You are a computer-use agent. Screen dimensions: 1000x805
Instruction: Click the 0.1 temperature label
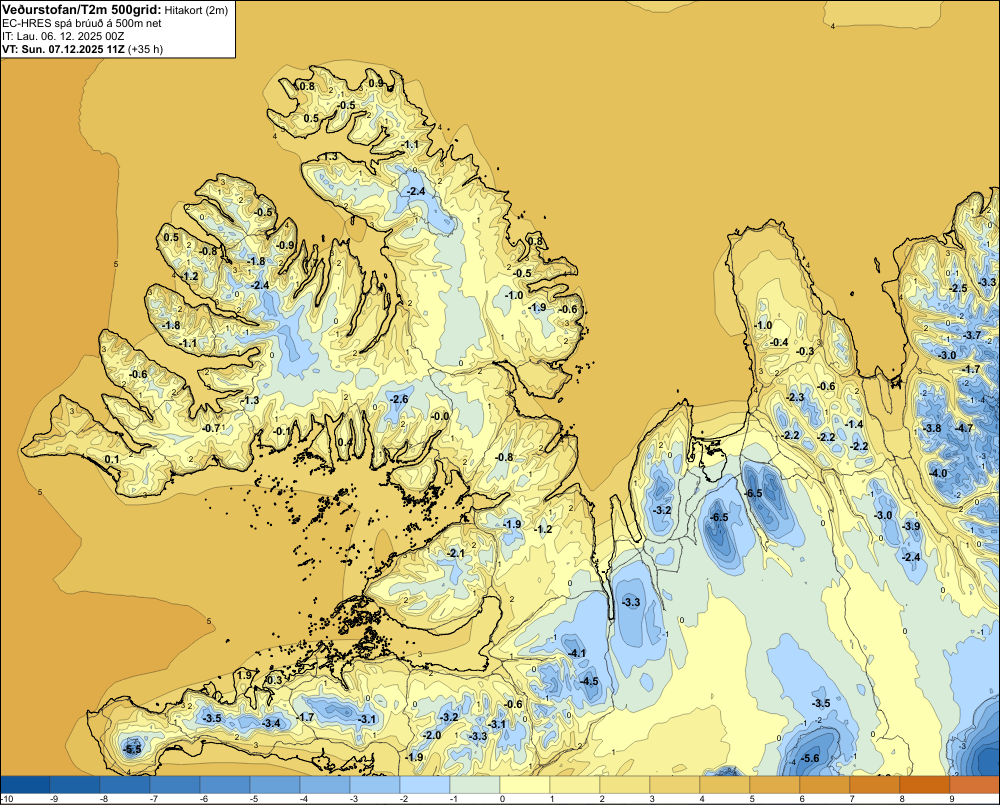click(112, 459)
